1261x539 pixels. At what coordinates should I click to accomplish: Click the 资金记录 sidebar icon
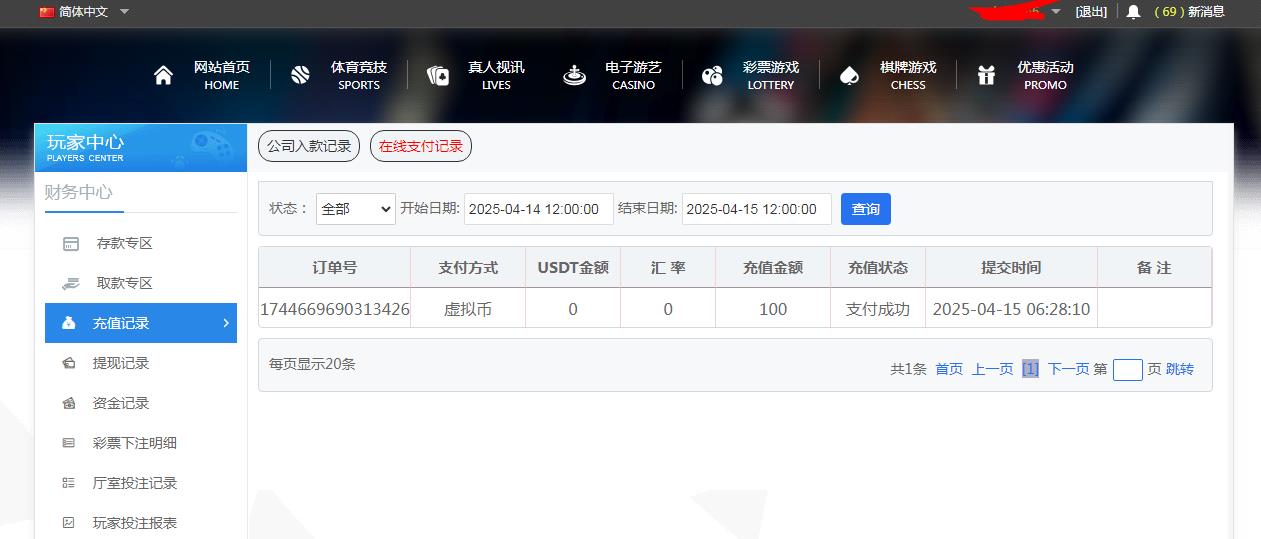coord(68,403)
